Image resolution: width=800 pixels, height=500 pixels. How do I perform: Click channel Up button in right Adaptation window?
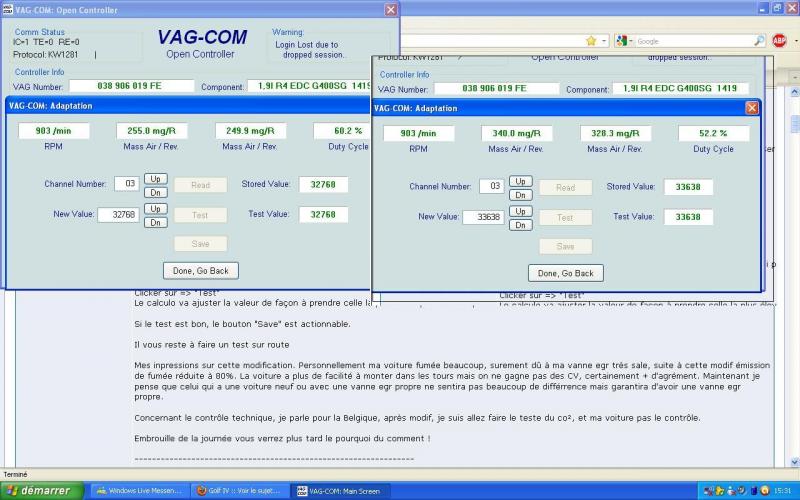pos(520,181)
